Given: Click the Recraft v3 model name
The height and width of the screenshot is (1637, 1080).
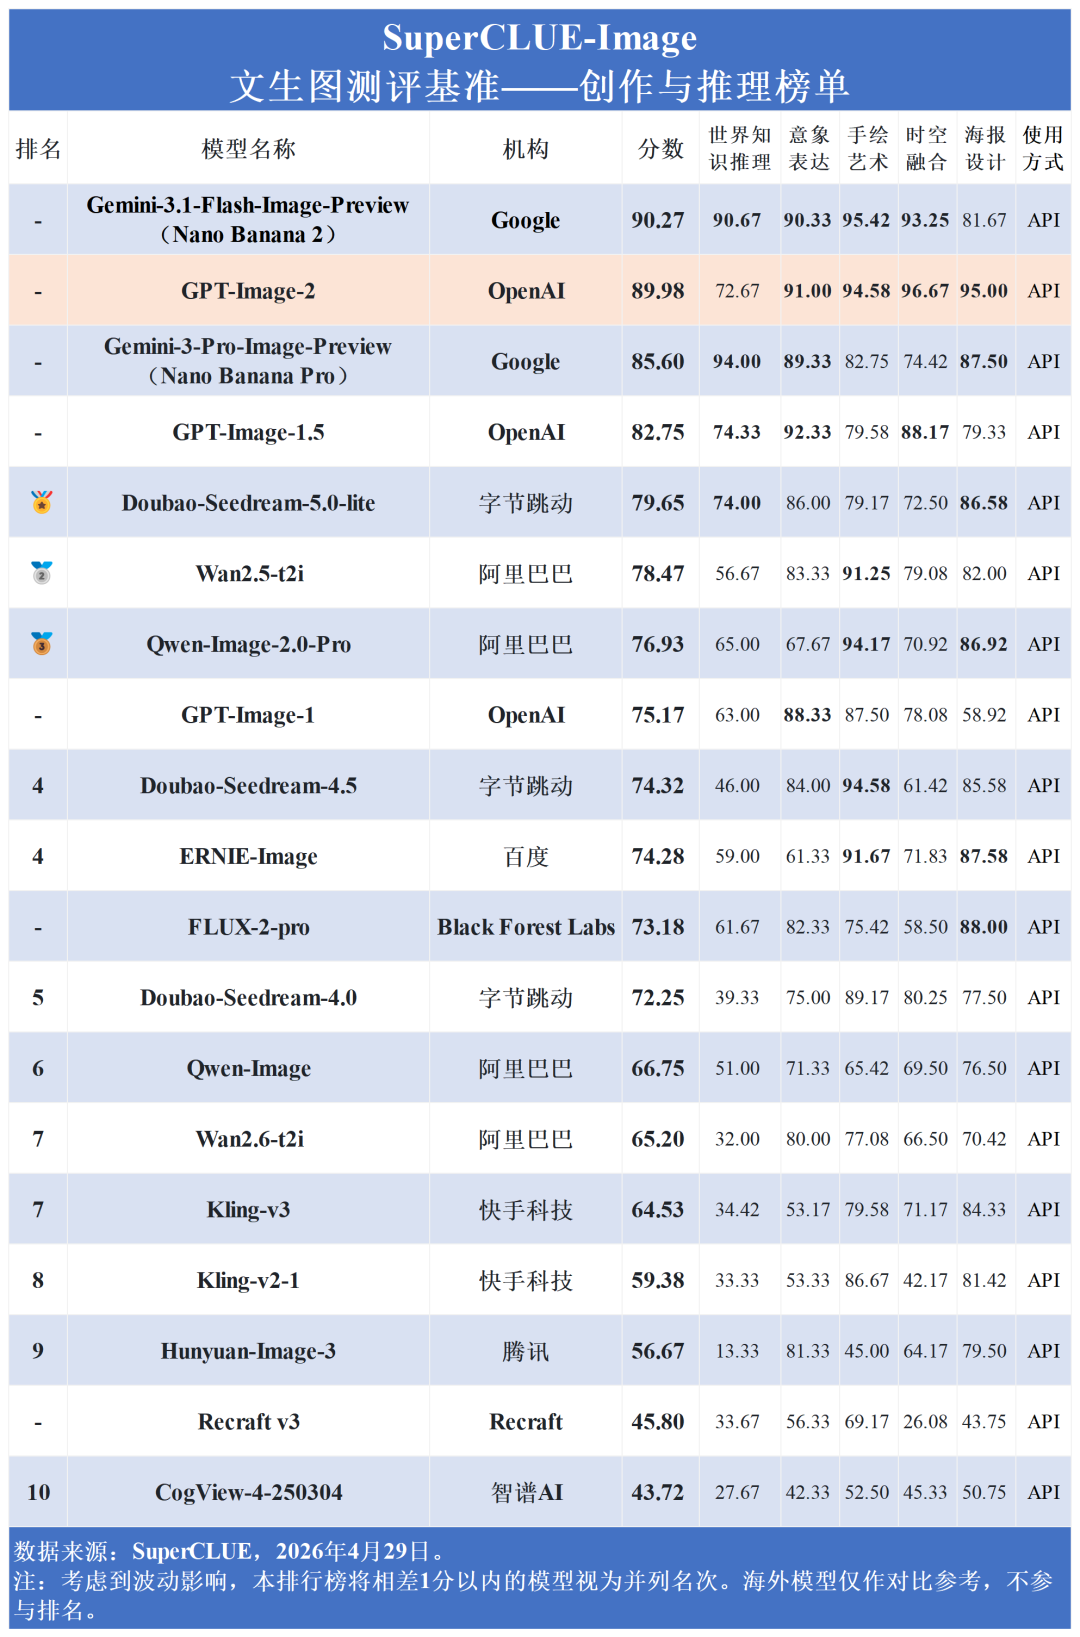Looking at the screenshot, I should point(248,1421).
